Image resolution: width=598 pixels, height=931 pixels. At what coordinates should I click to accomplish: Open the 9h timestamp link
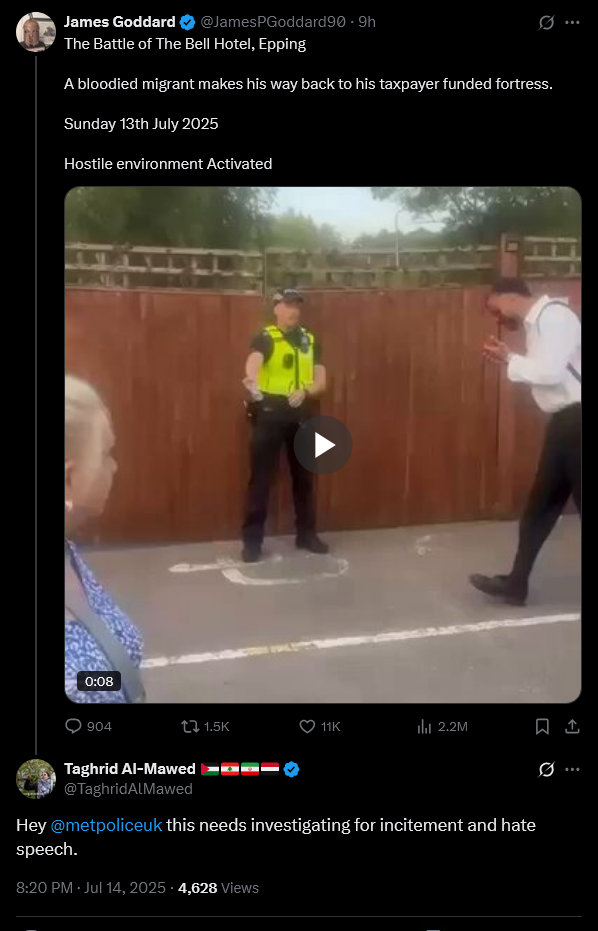pyautogui.click(x=367, y=22)
